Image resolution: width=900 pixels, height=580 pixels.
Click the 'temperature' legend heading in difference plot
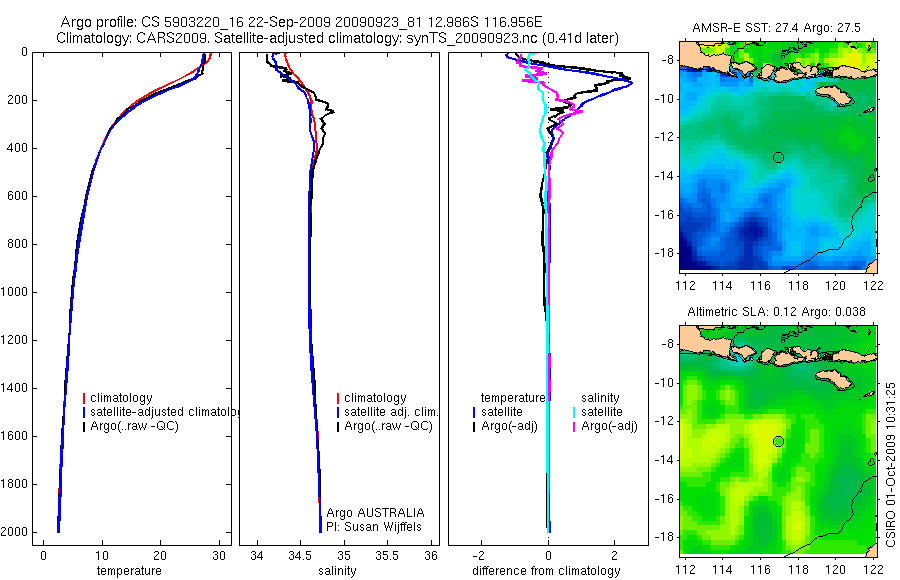click(x=513, y=398)
